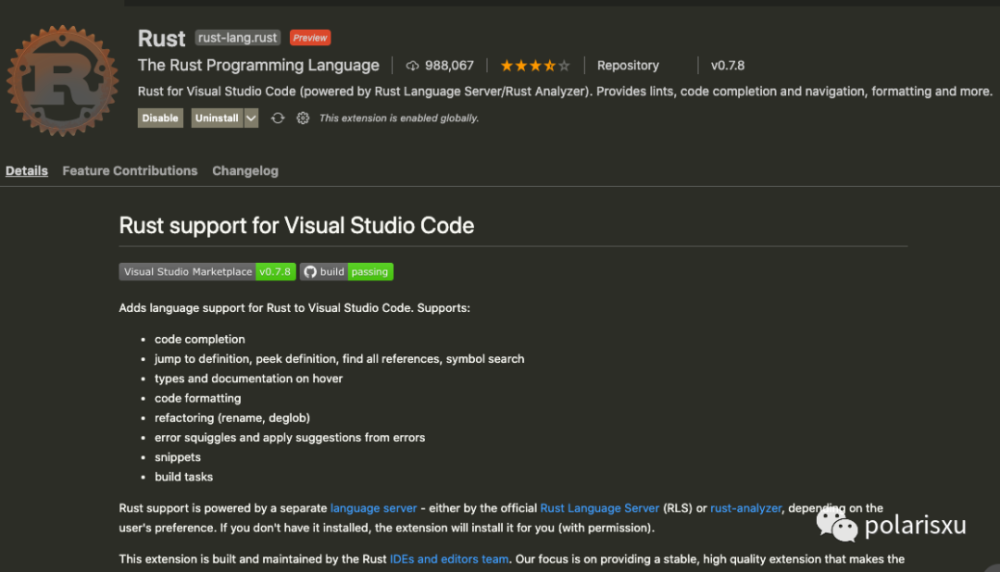This screenshot has width=1000, height=572.
Task: Click the Rust gear logo icon
Action: 62,81
